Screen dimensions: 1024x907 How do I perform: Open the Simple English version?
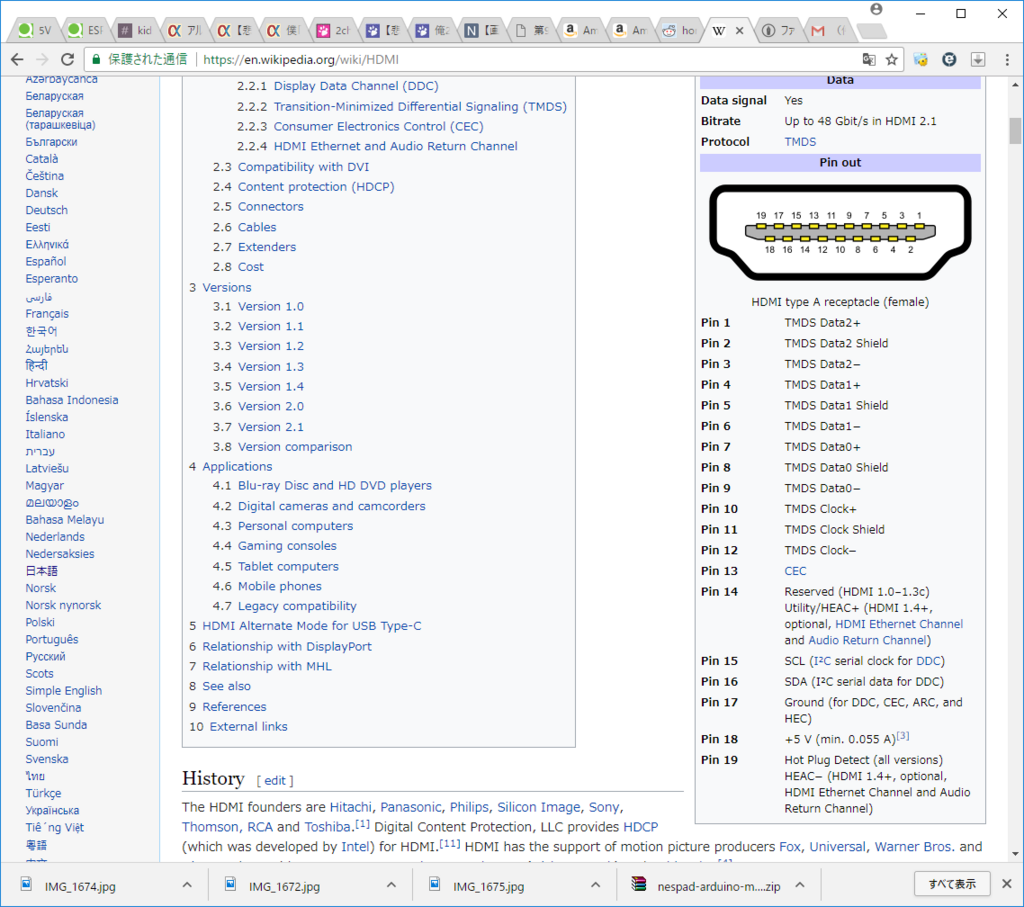click(x=63, y=691)
